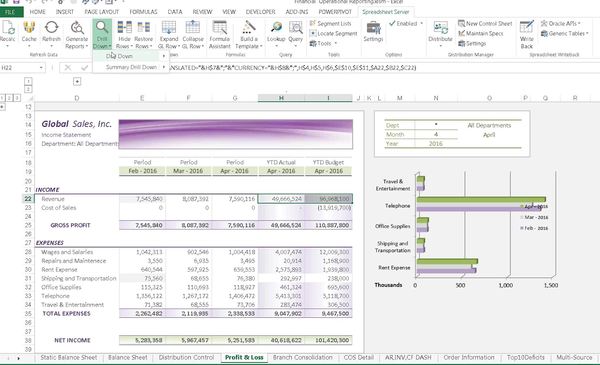The height and width of the screenshot is (365, 600).
Task: Open the Lookup query tool
Action: pos(276,34)
